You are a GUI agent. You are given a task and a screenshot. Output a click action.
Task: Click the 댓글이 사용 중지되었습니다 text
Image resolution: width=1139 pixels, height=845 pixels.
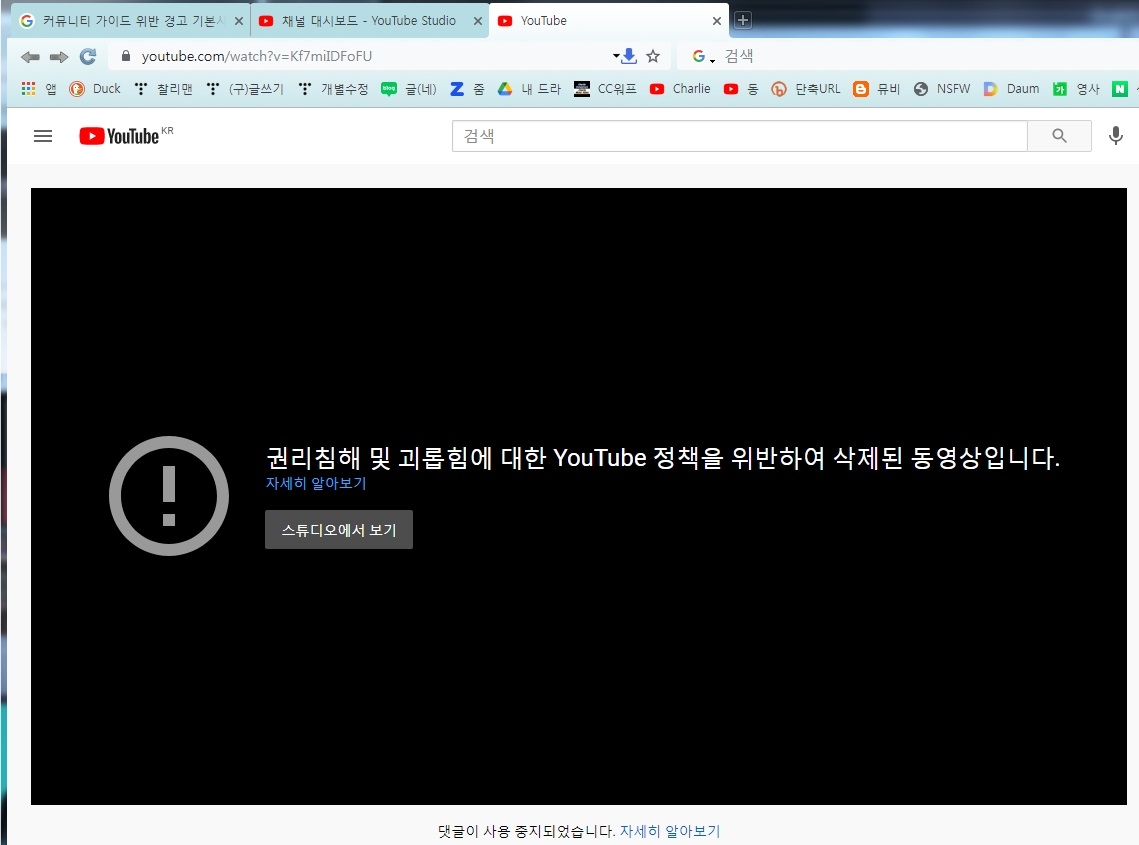526,831
